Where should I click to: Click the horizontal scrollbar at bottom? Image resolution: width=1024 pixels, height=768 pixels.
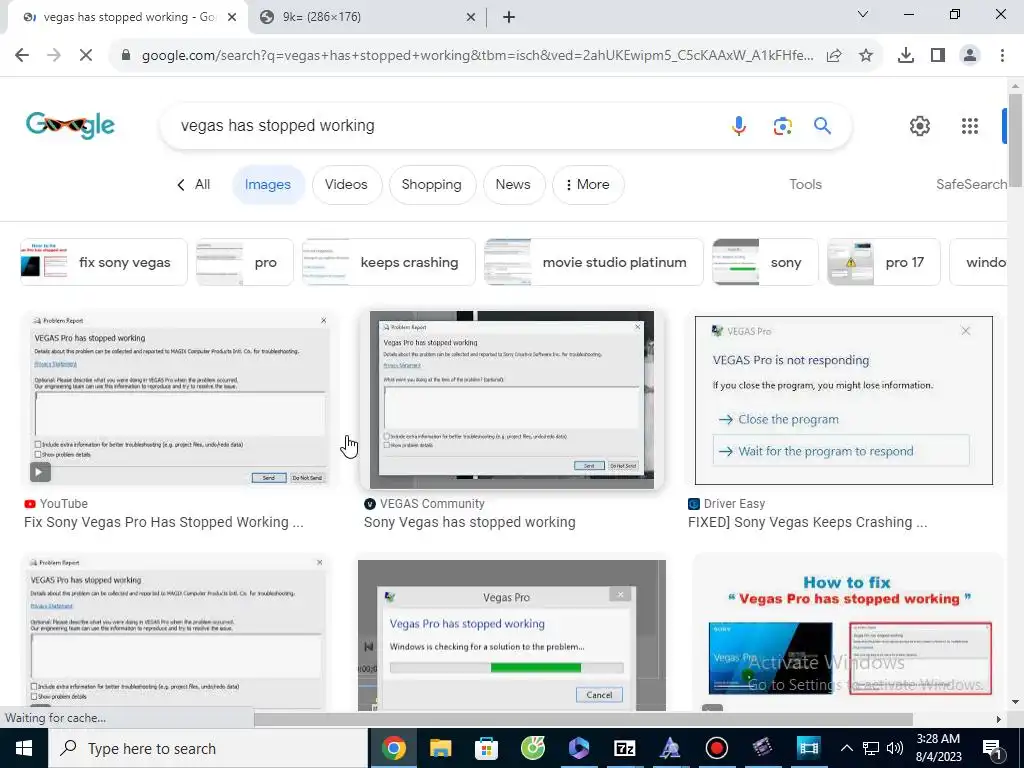583,719
